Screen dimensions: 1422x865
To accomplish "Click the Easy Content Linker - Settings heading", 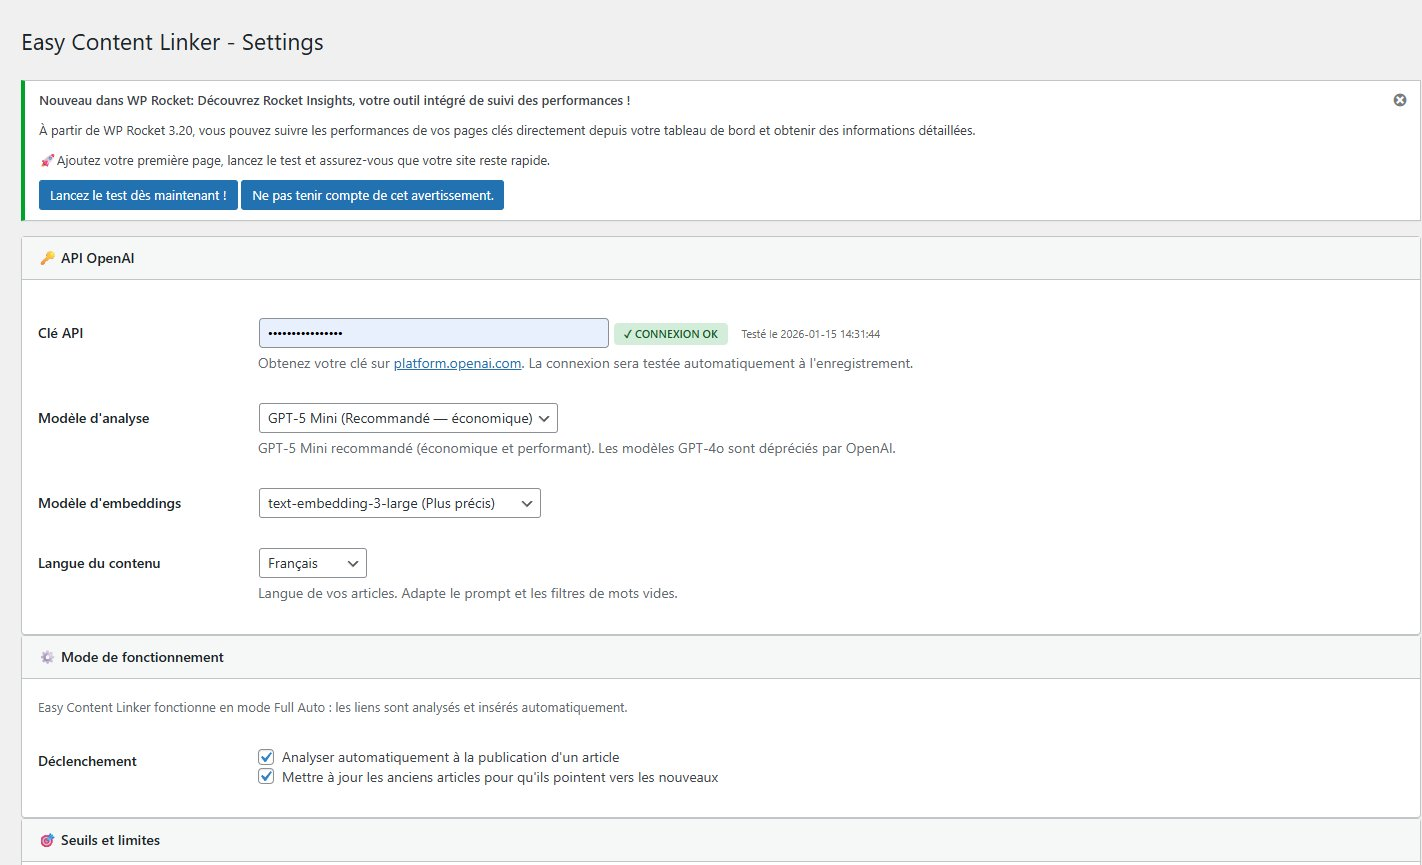I will point(172,42).
